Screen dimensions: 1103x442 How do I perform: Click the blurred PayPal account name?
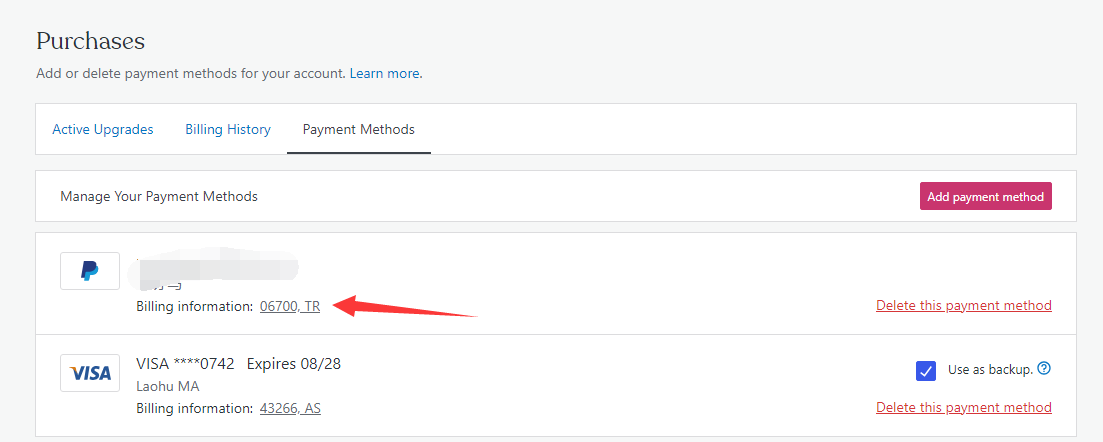[x=218, y=268]
